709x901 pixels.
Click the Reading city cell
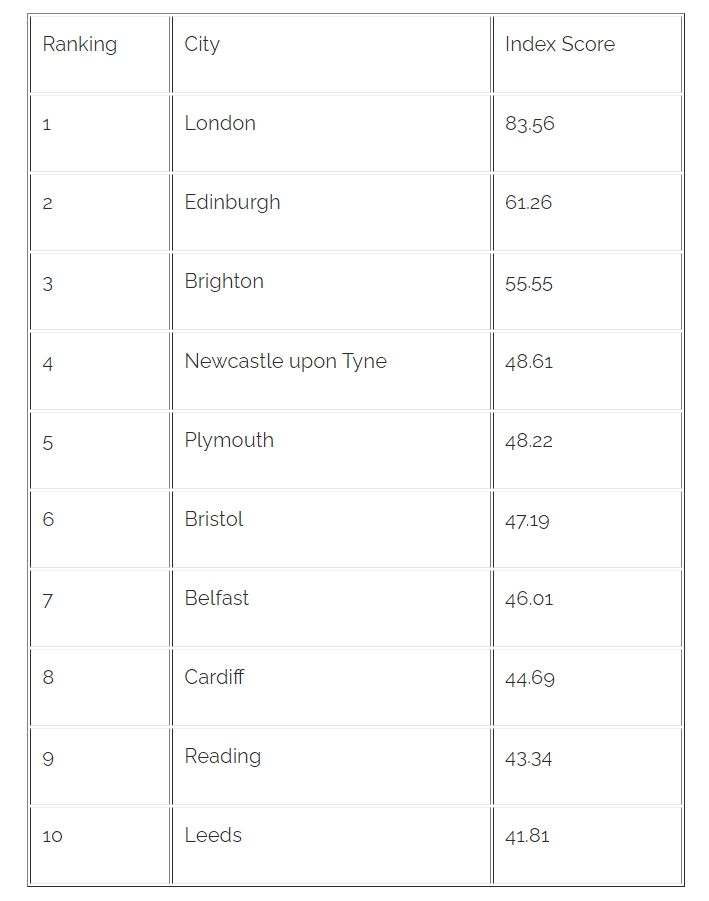tap(222, 757)
